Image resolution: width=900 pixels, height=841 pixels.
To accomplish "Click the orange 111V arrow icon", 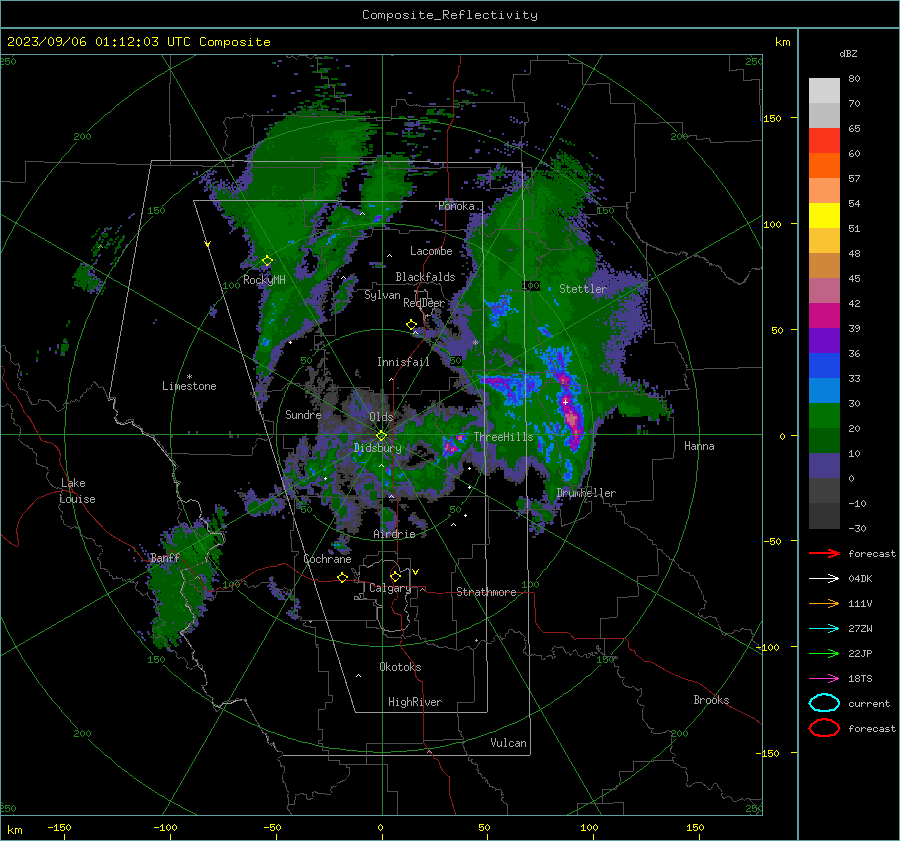I will click(x=824, y=603).
